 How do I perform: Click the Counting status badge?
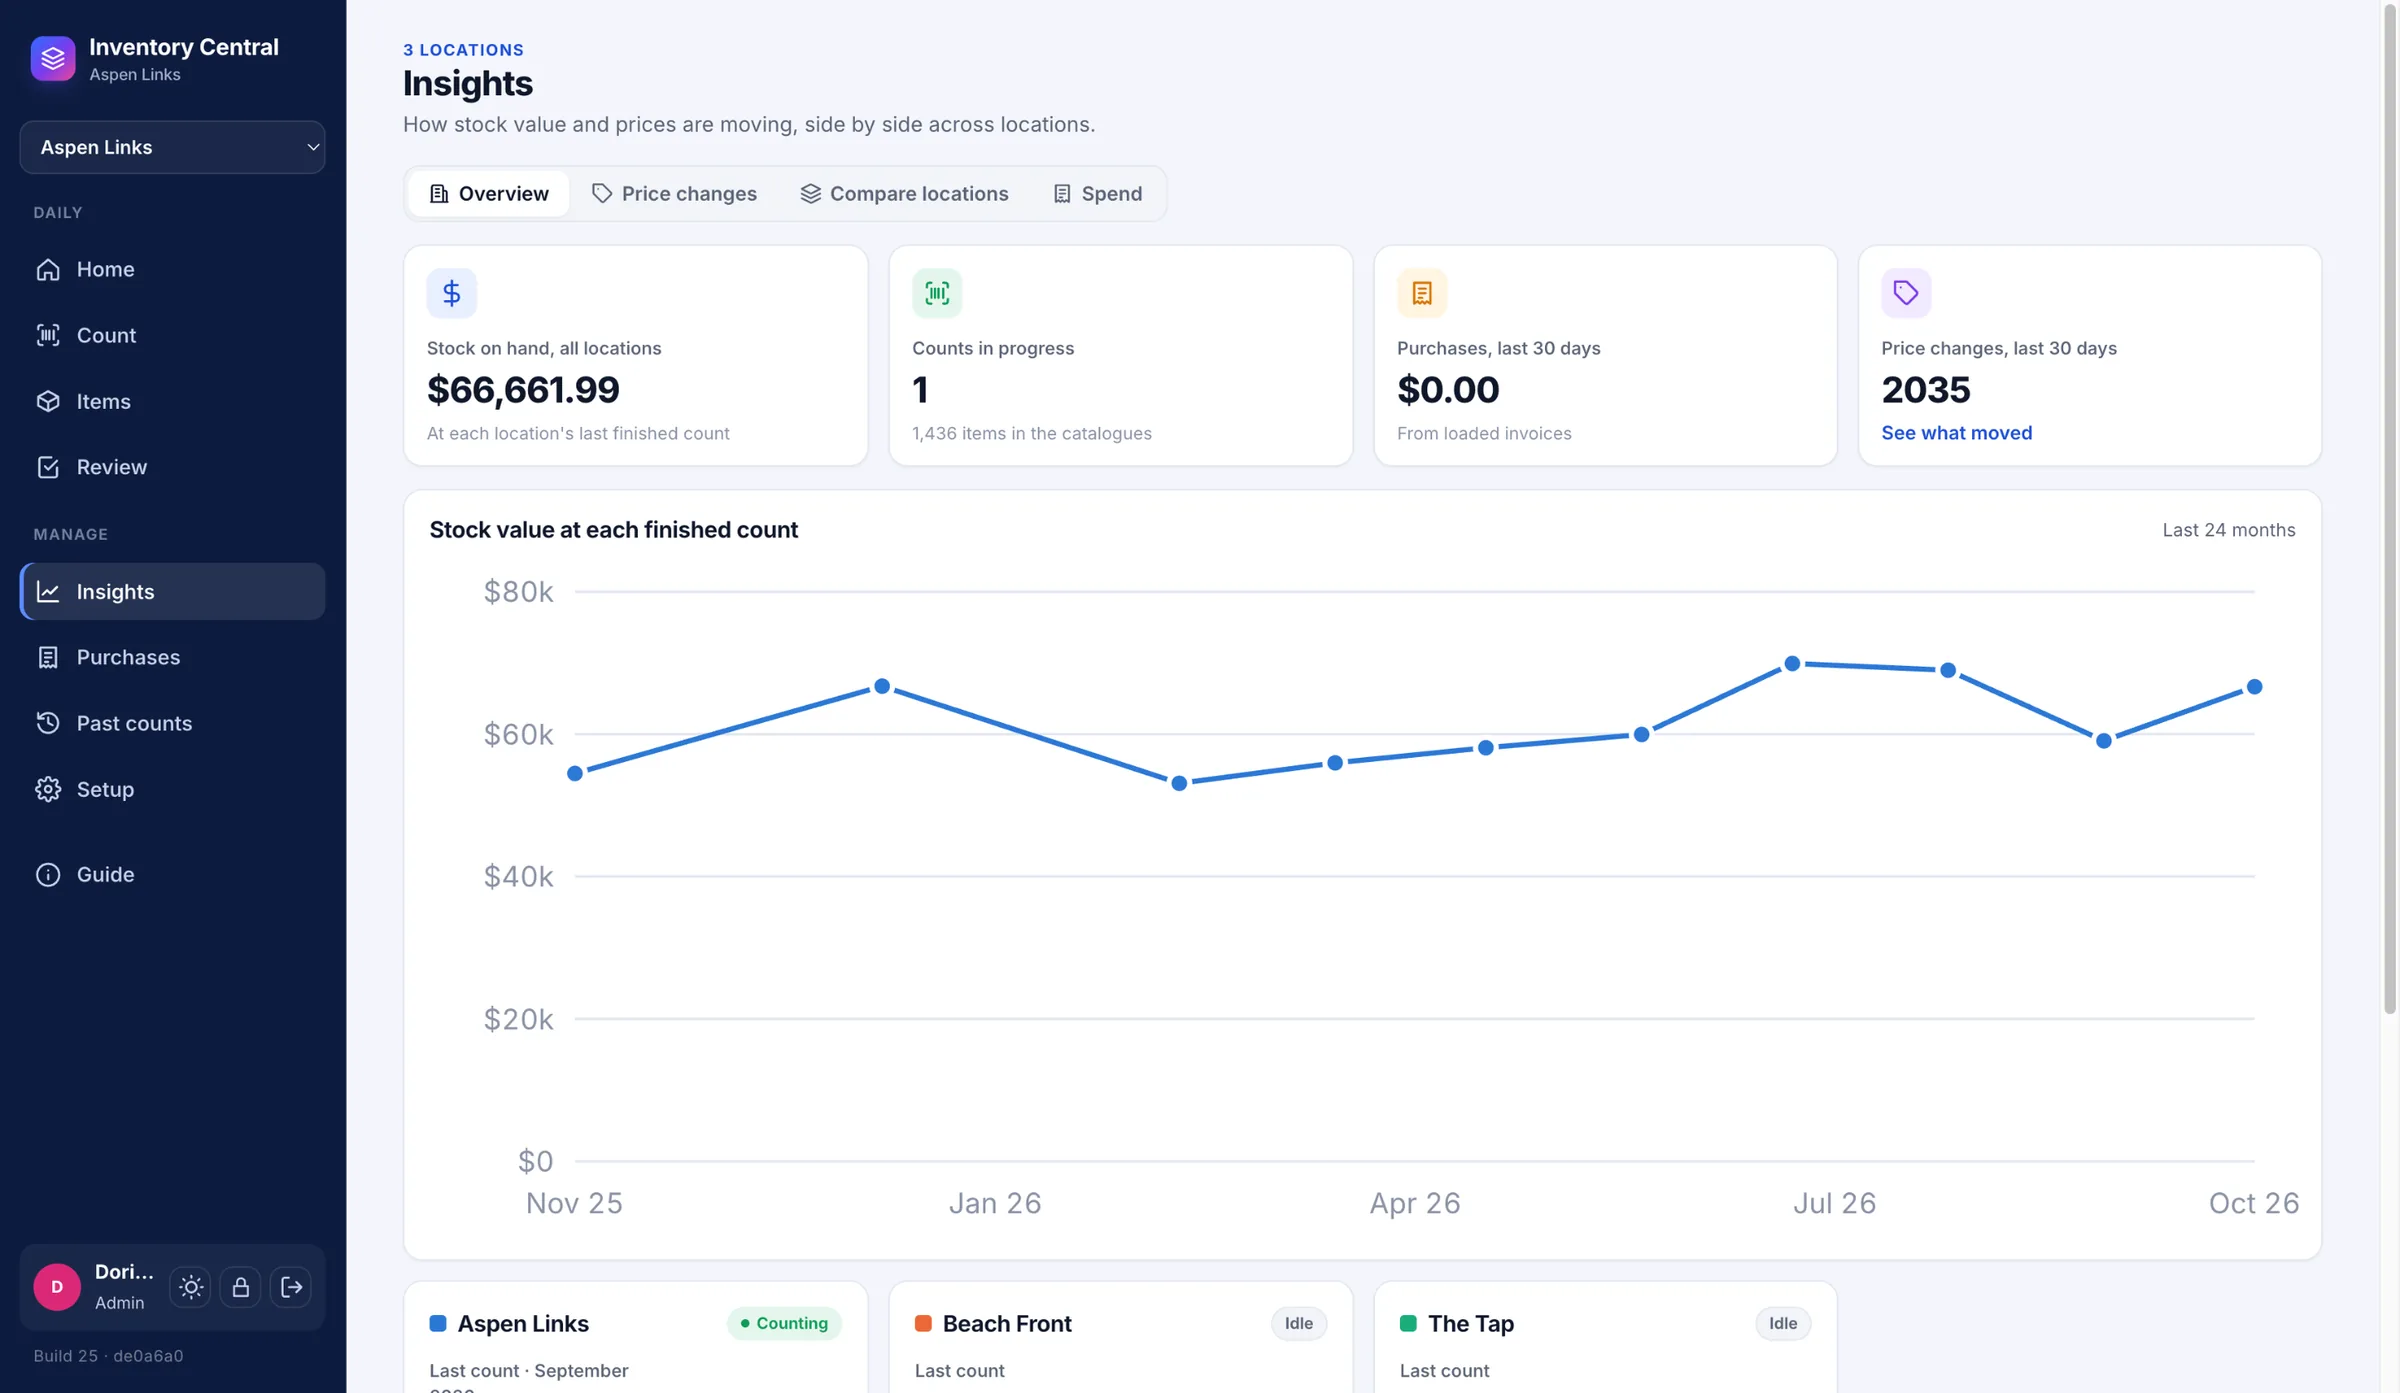tap(784, 1323)
